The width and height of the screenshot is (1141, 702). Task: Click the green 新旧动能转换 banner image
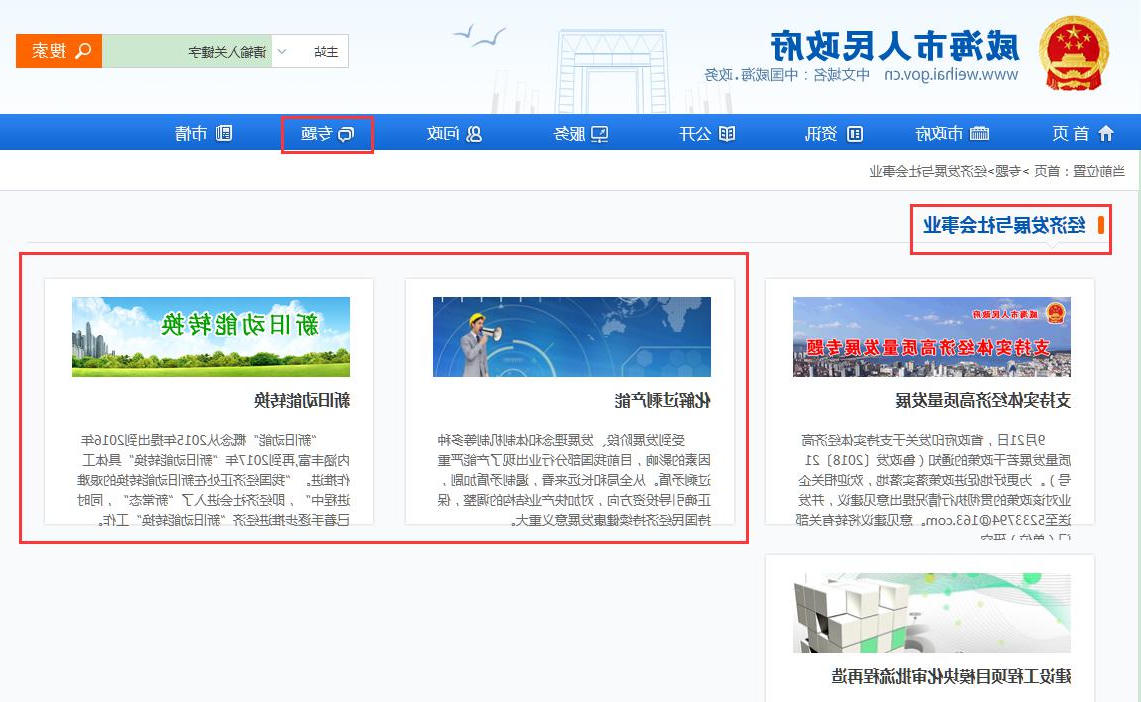[211, 336]
